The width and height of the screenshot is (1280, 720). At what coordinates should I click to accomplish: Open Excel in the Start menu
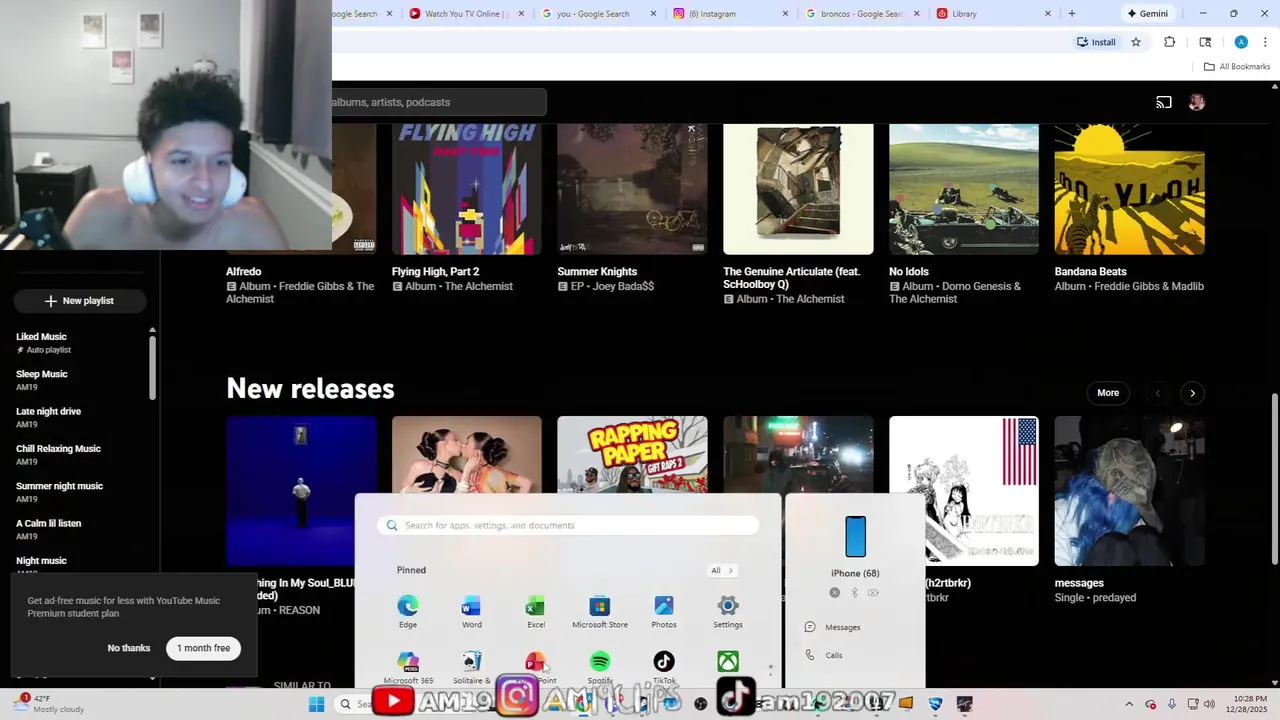click(536, 611)
